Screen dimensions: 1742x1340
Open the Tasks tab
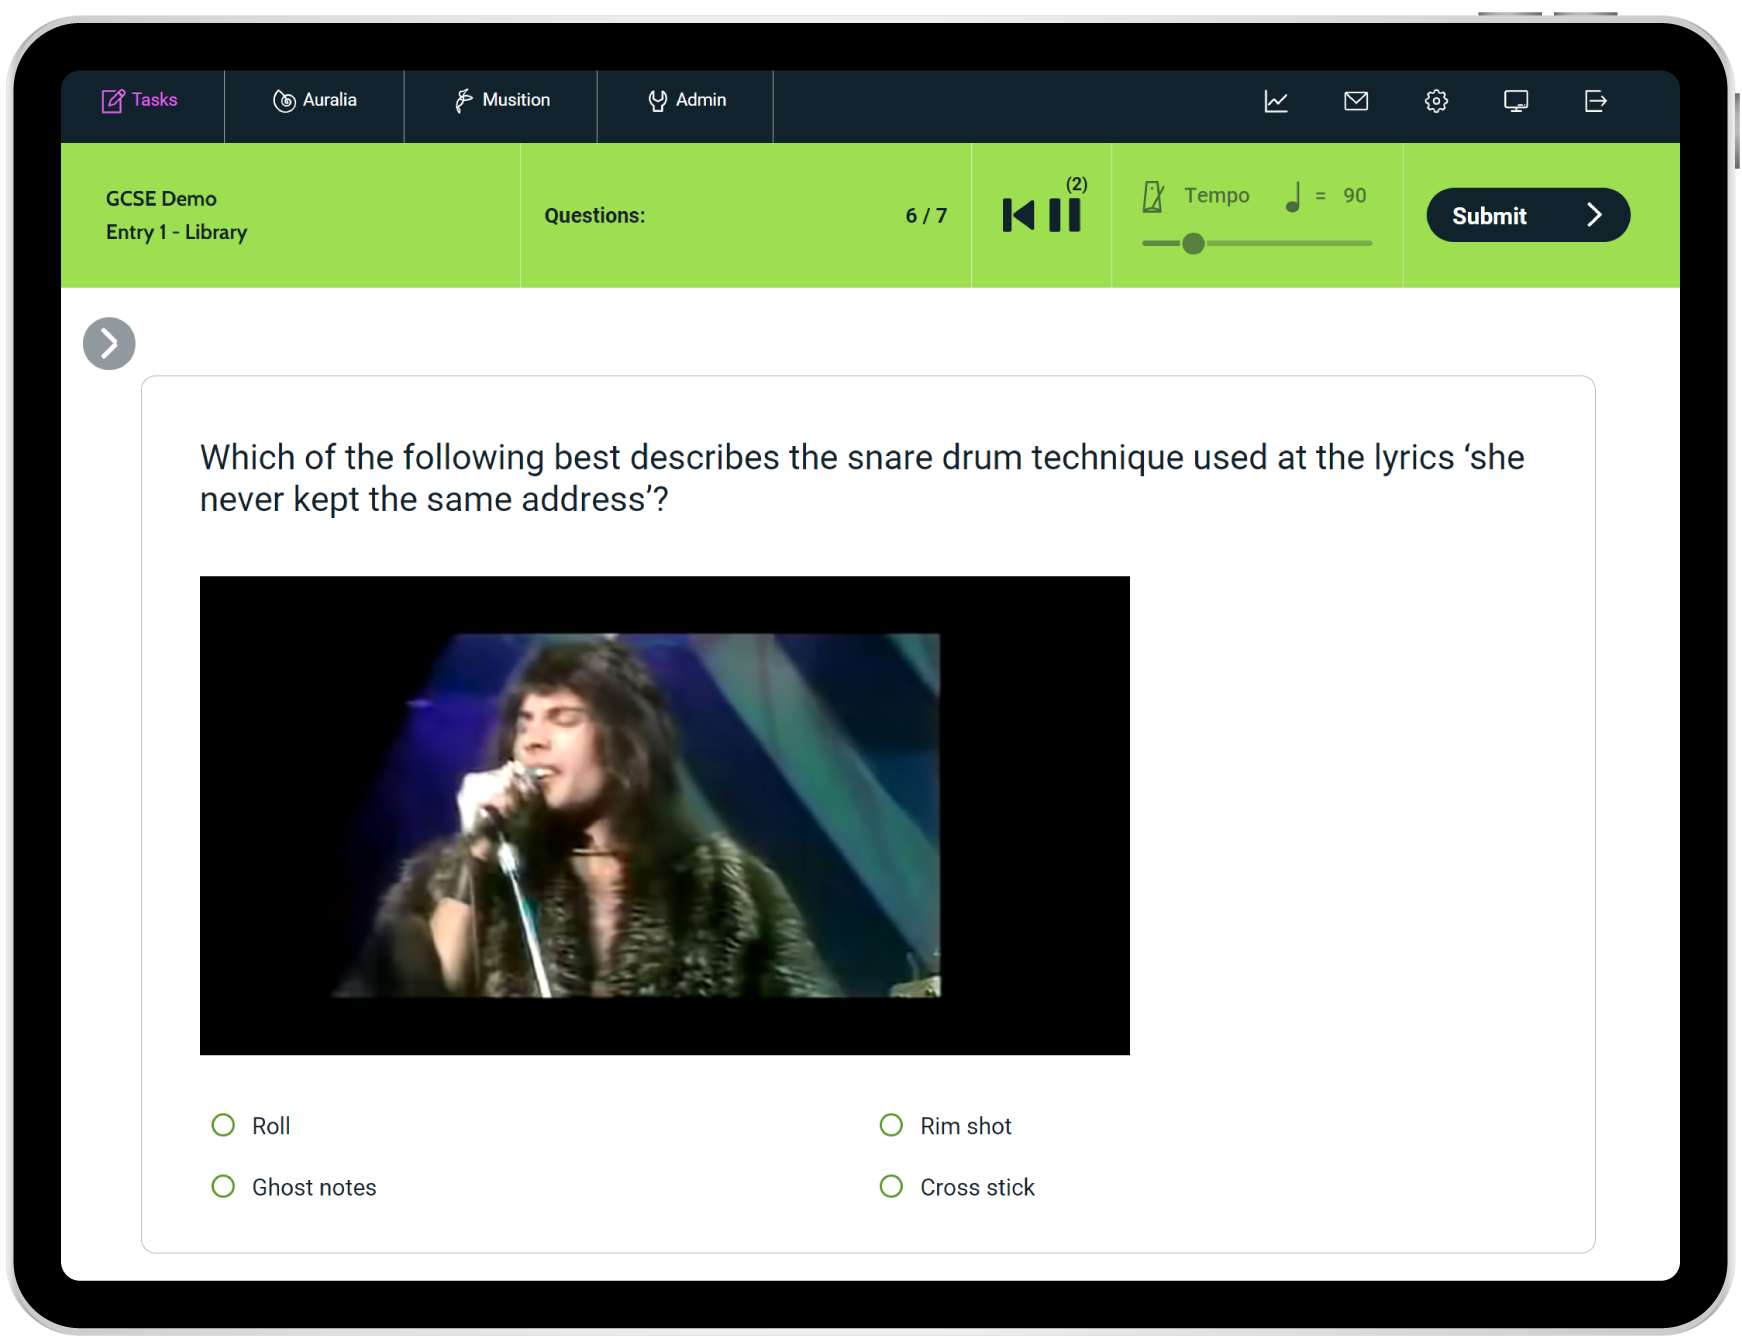pos(140,101)
